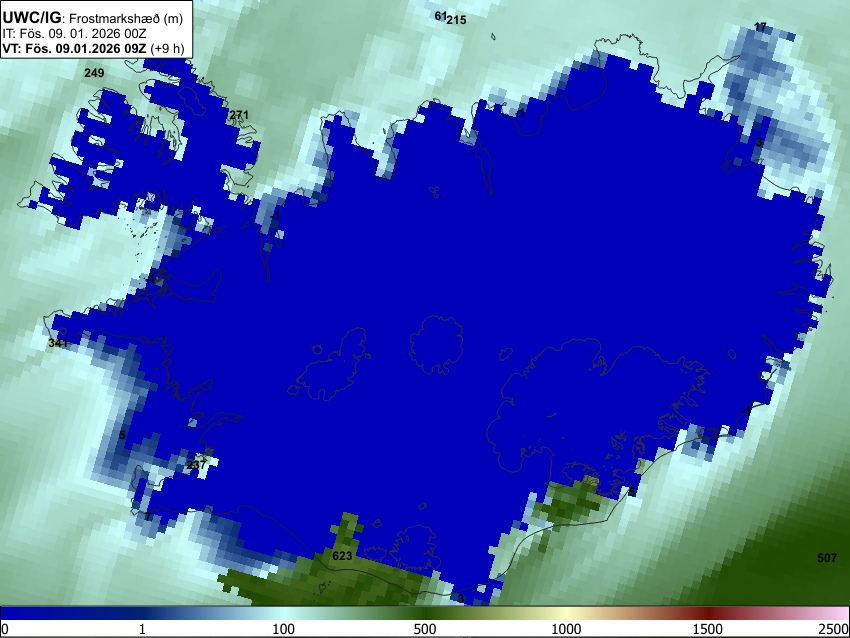Click the color scale label 1000
Image resolution: width=850 pixels, height=638 pixels.
[x=566, y=629]
